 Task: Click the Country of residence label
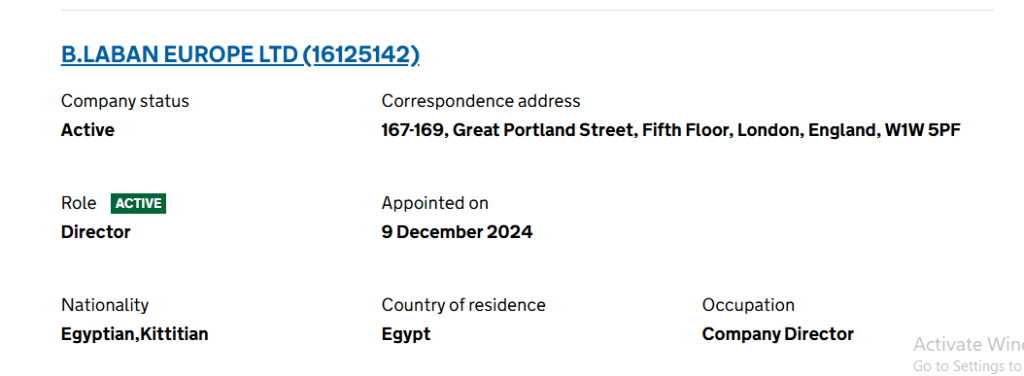463,305
